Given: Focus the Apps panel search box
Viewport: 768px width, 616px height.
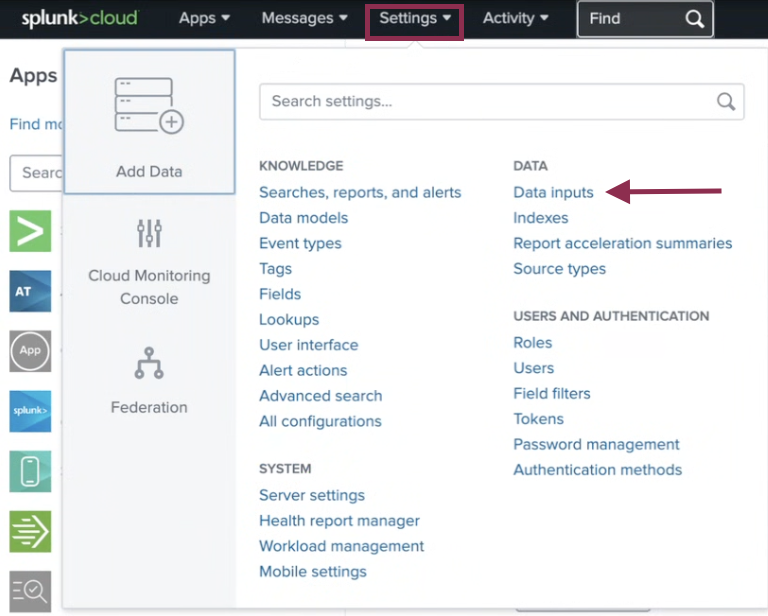Looking at the screenshot, I should 36,173.
